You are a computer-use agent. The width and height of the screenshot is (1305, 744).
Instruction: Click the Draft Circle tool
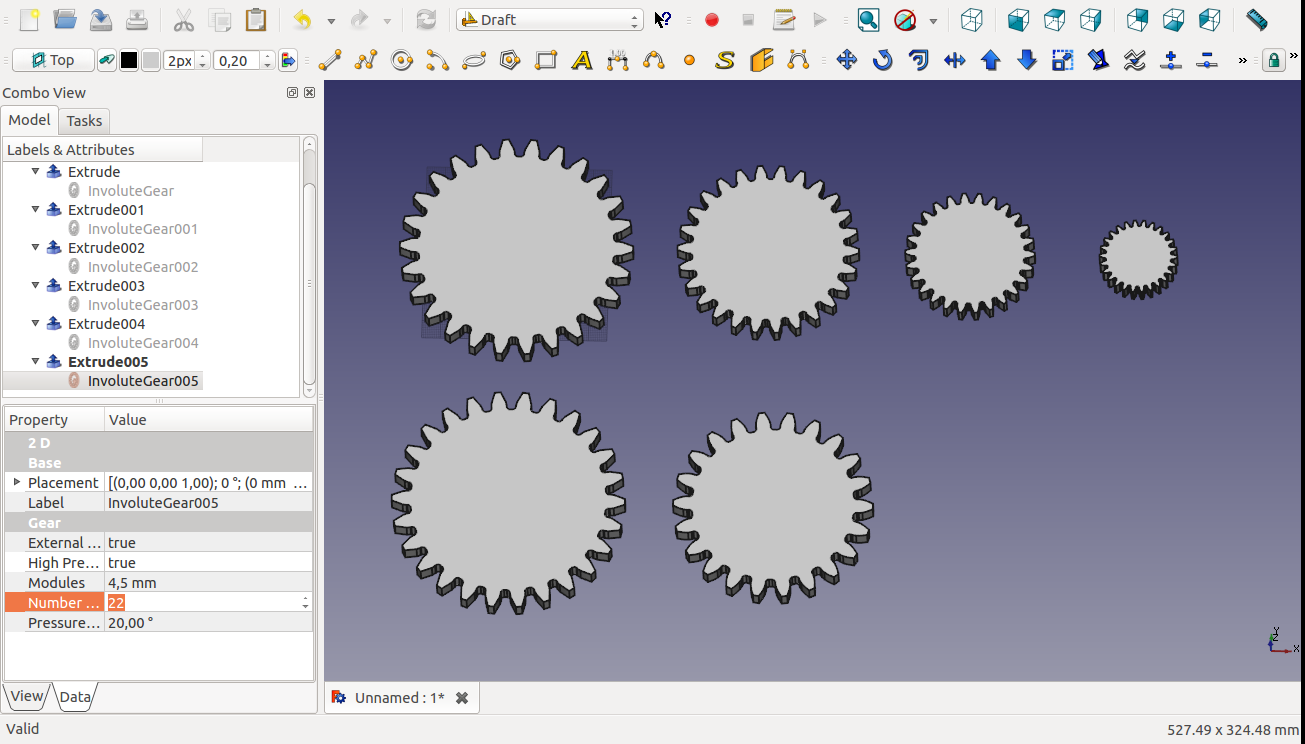pyautogui.click(x=402, y=61)
